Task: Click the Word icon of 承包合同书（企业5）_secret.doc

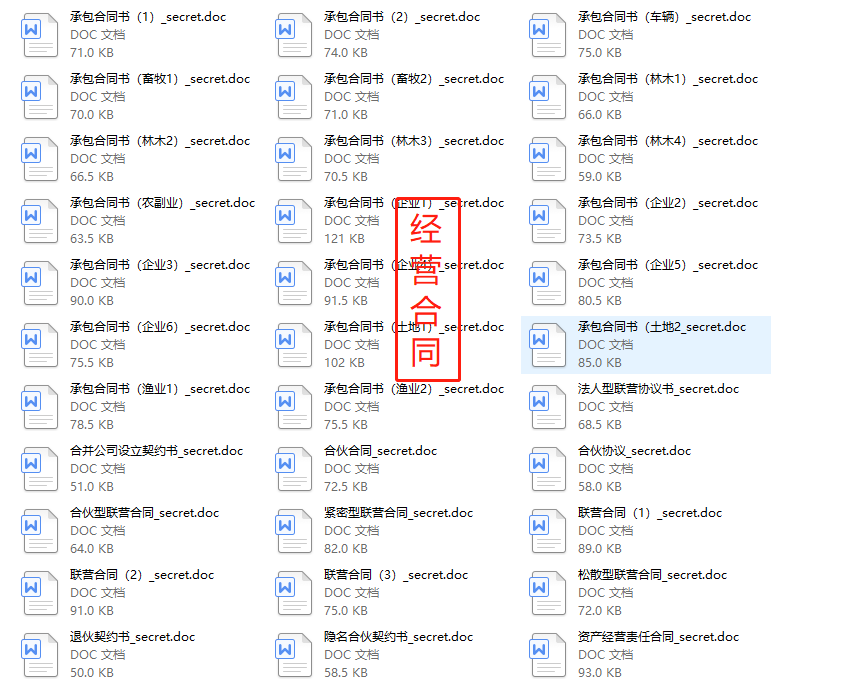Action: (x=547, y=283)
